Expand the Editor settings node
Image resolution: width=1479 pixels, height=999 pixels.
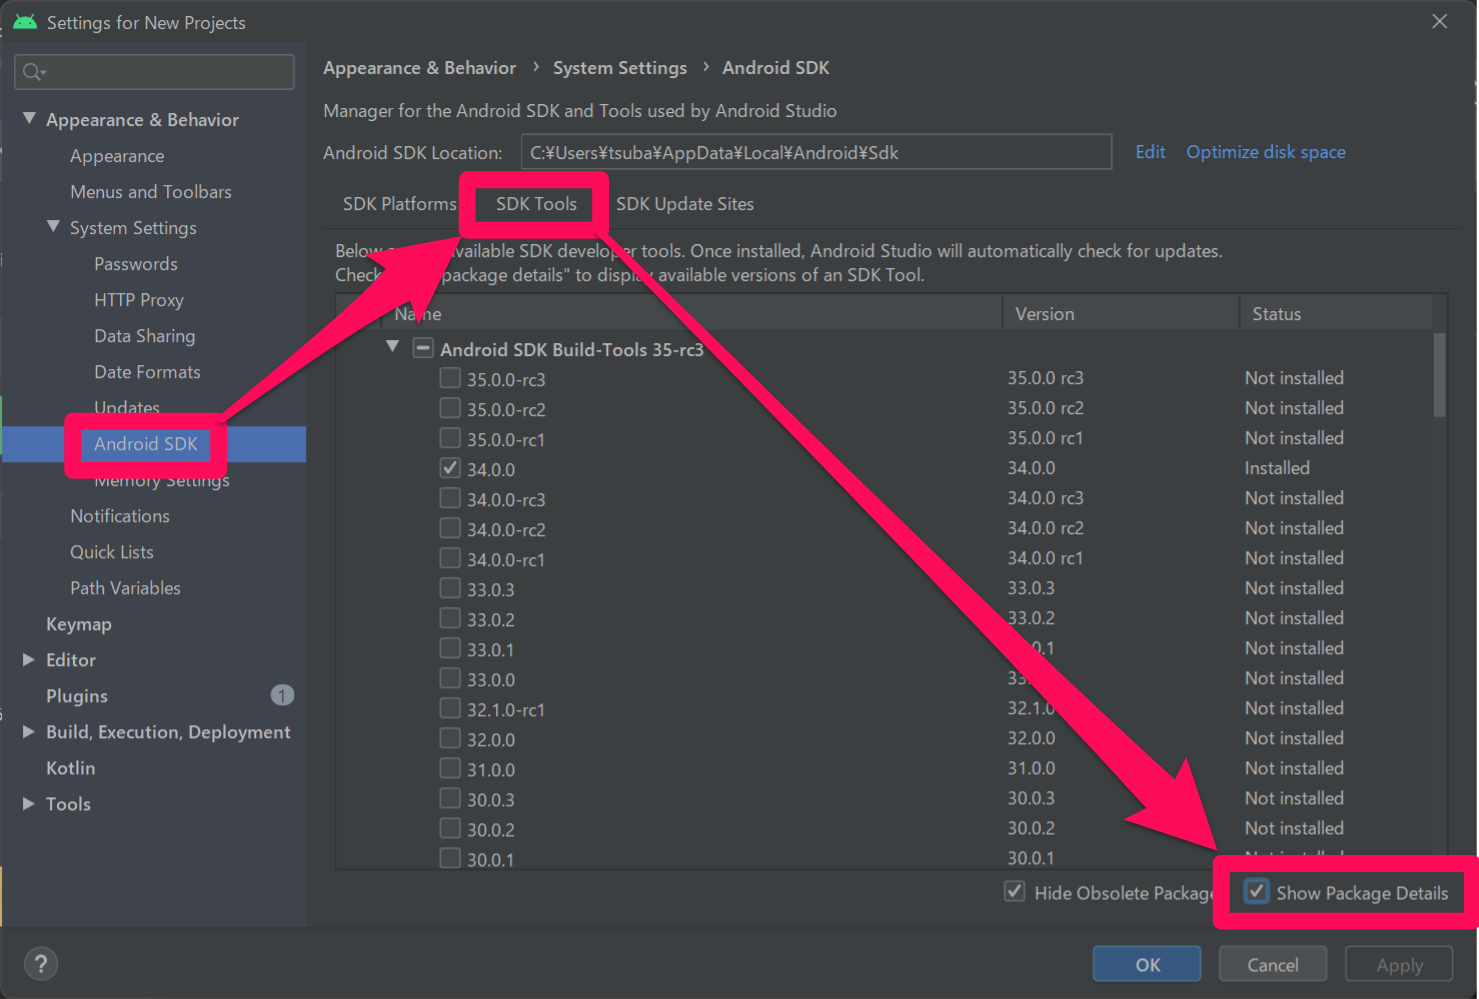(29, 660)
